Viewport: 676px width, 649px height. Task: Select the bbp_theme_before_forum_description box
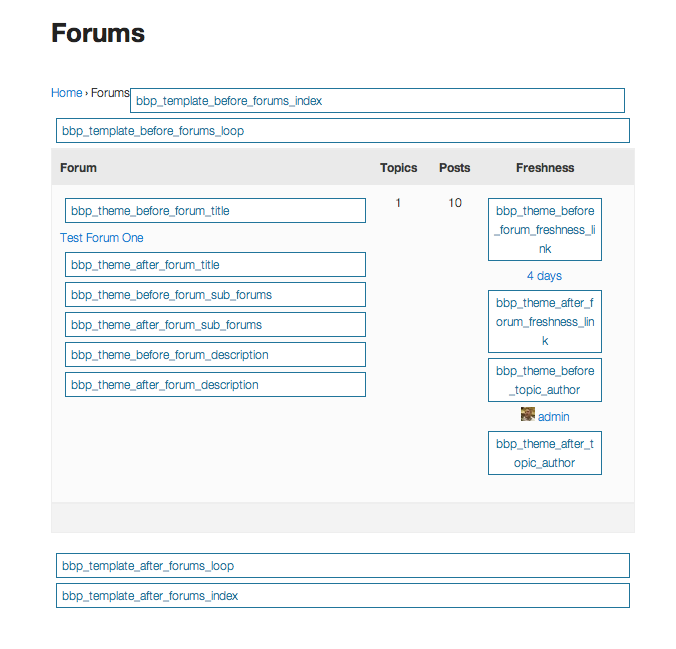coord(215,354)
